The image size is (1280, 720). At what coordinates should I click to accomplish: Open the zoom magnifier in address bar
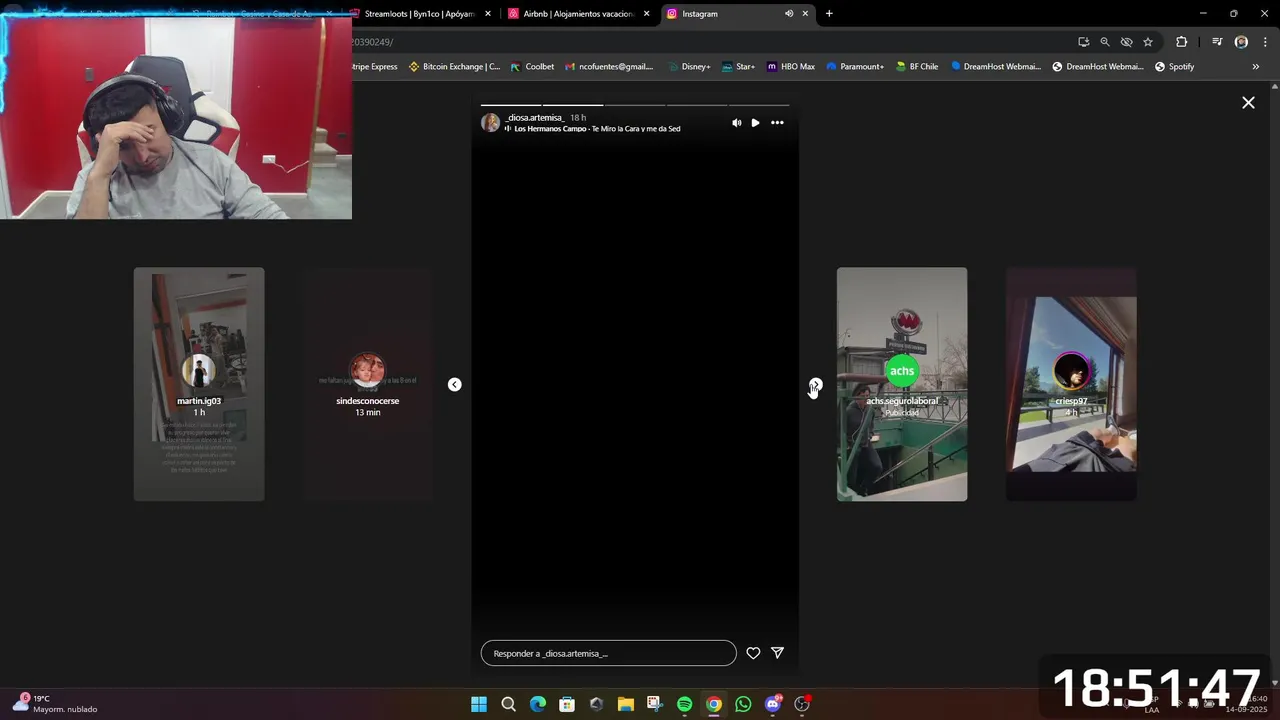pos(1105,42)
